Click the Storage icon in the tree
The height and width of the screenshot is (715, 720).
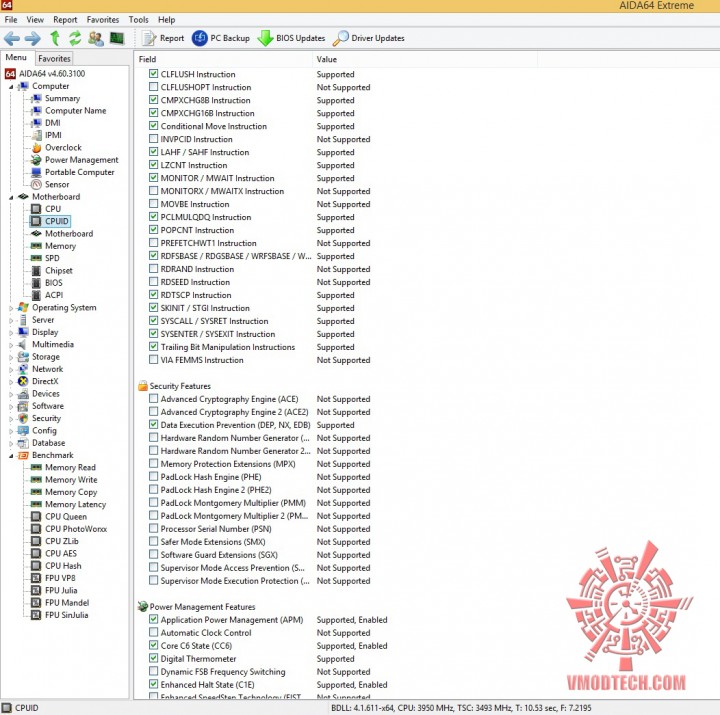23,357
